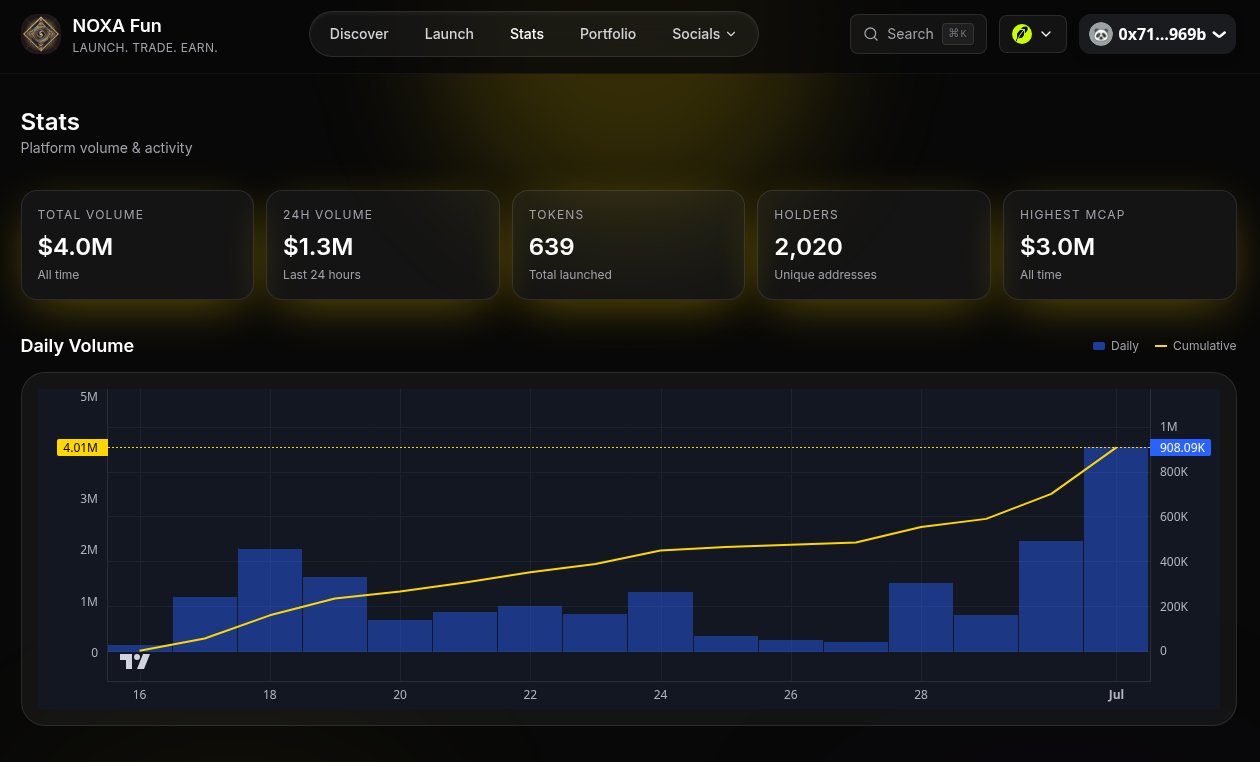The image size is (1260, 762).
Task: Click the Highest Mcap stat card
Action: [x=1120, y=245]
